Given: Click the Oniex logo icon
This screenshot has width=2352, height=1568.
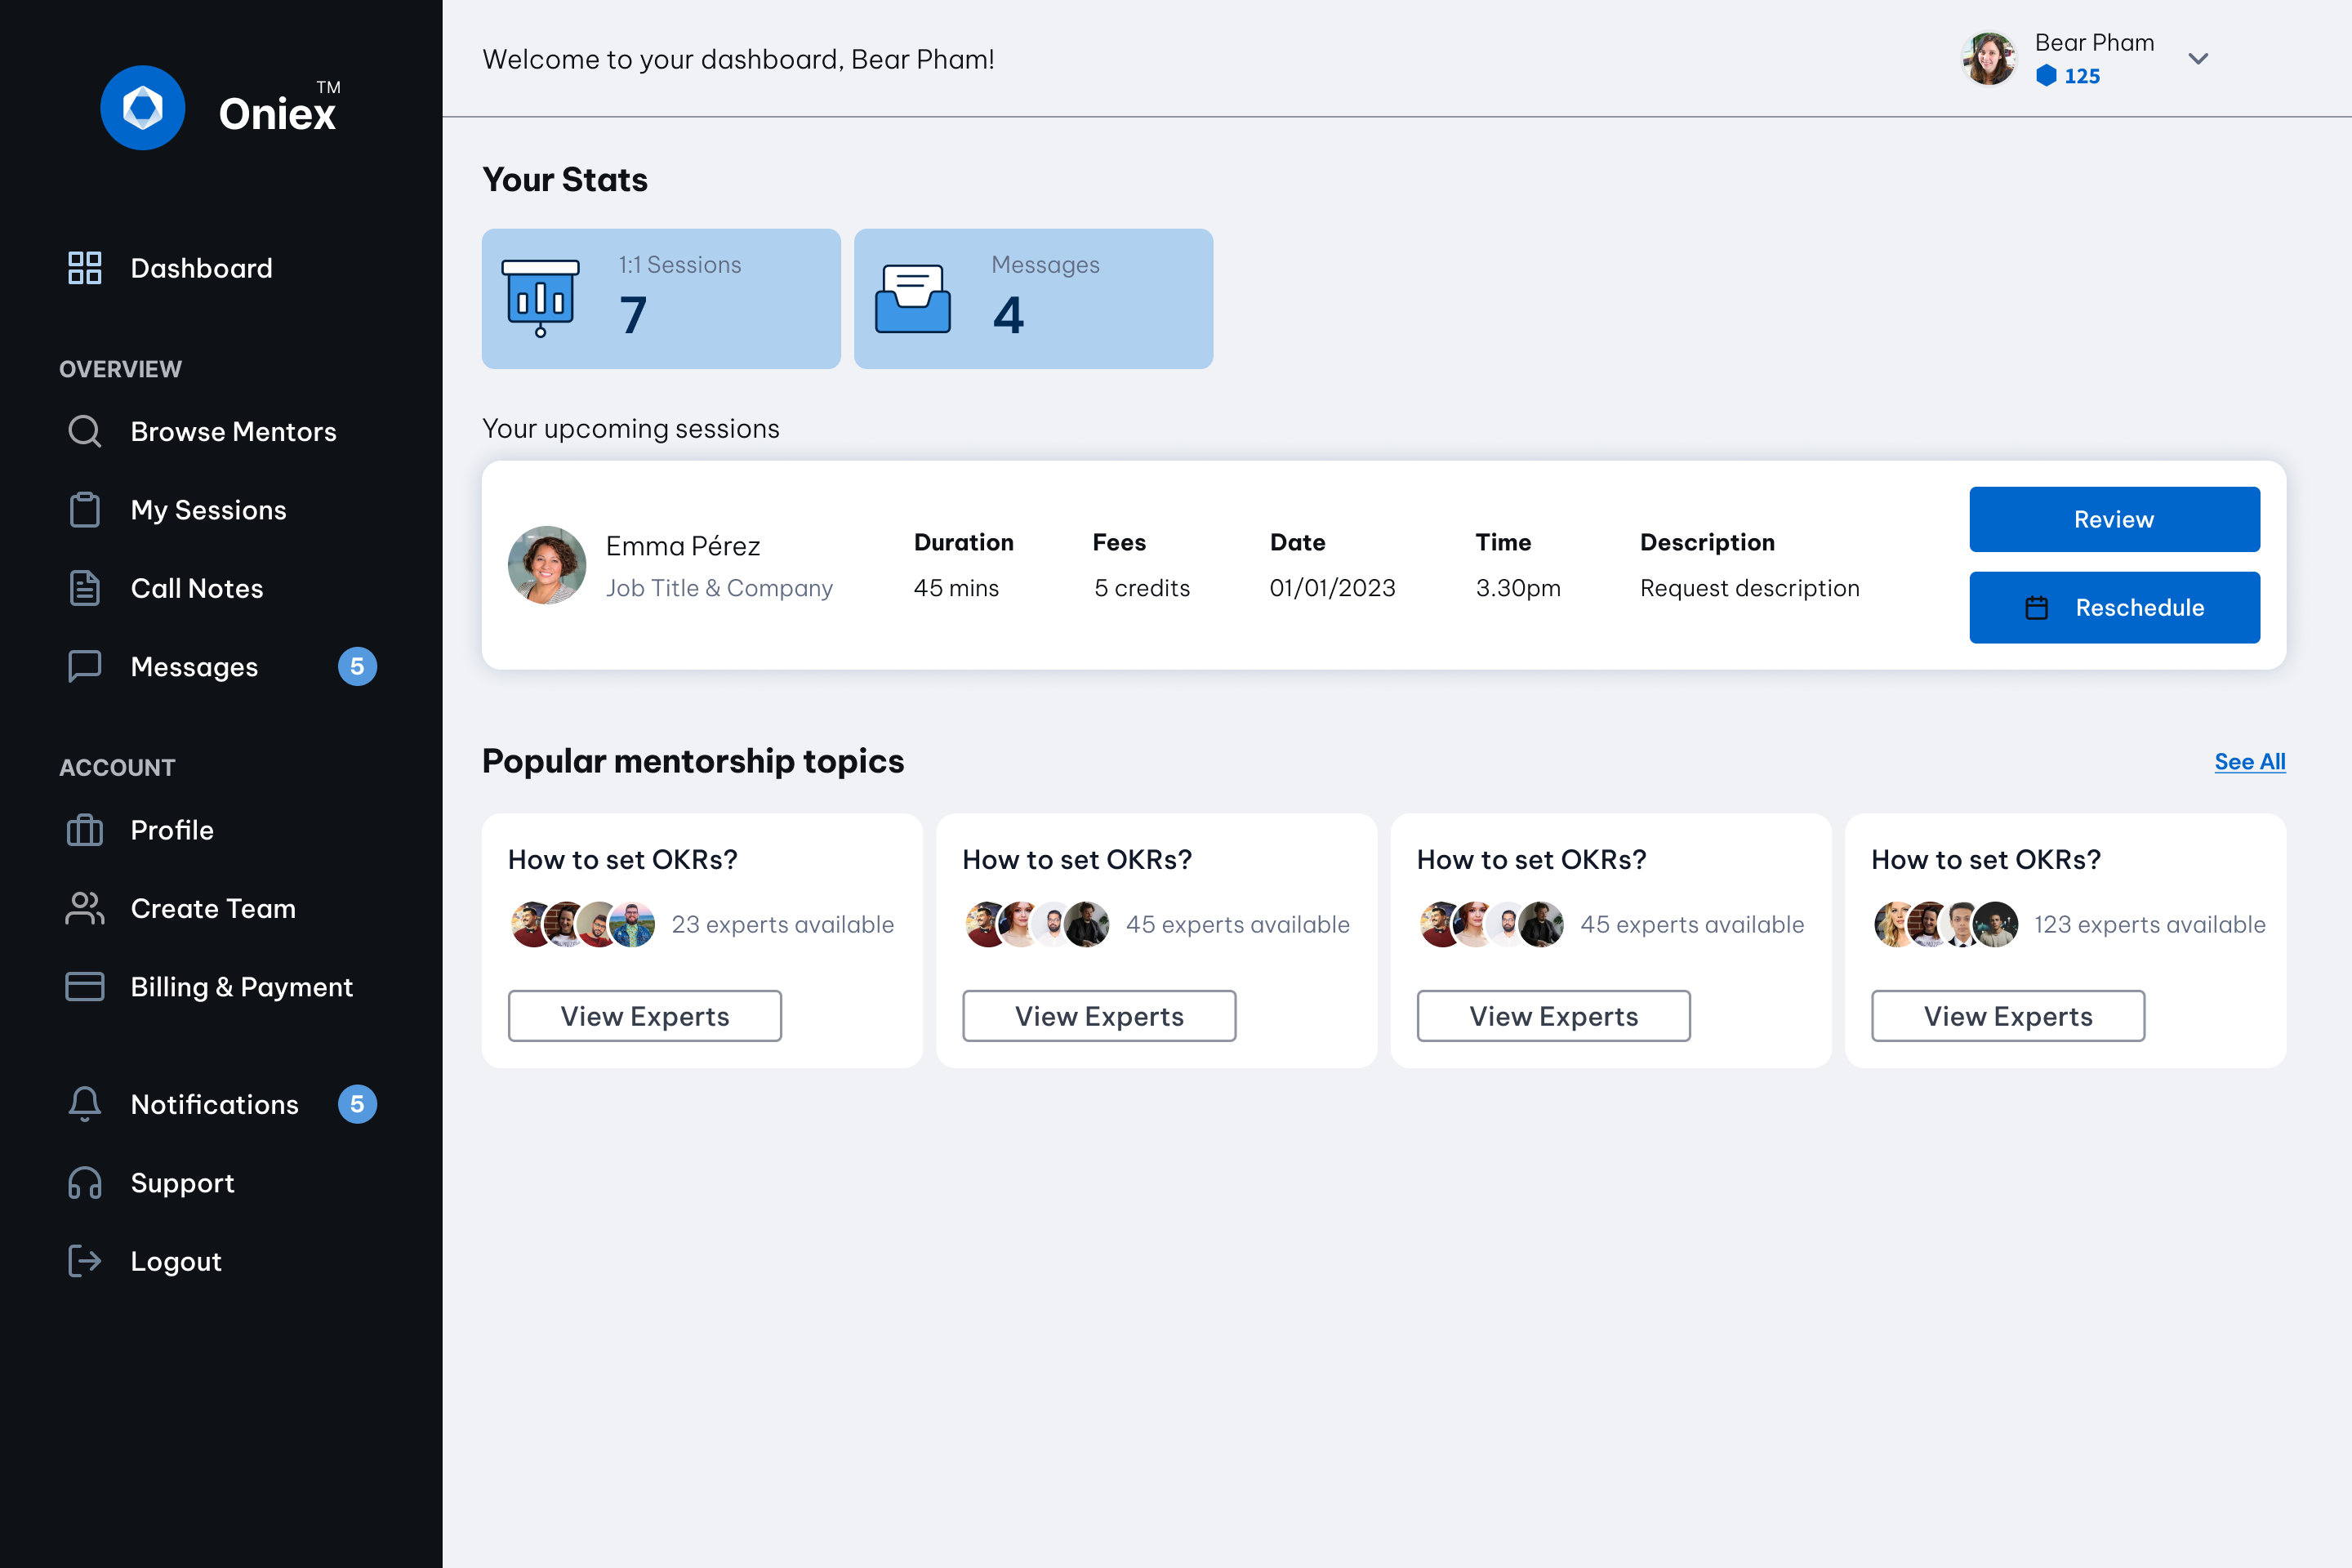Looking at the screenshot, I should 142,108.
